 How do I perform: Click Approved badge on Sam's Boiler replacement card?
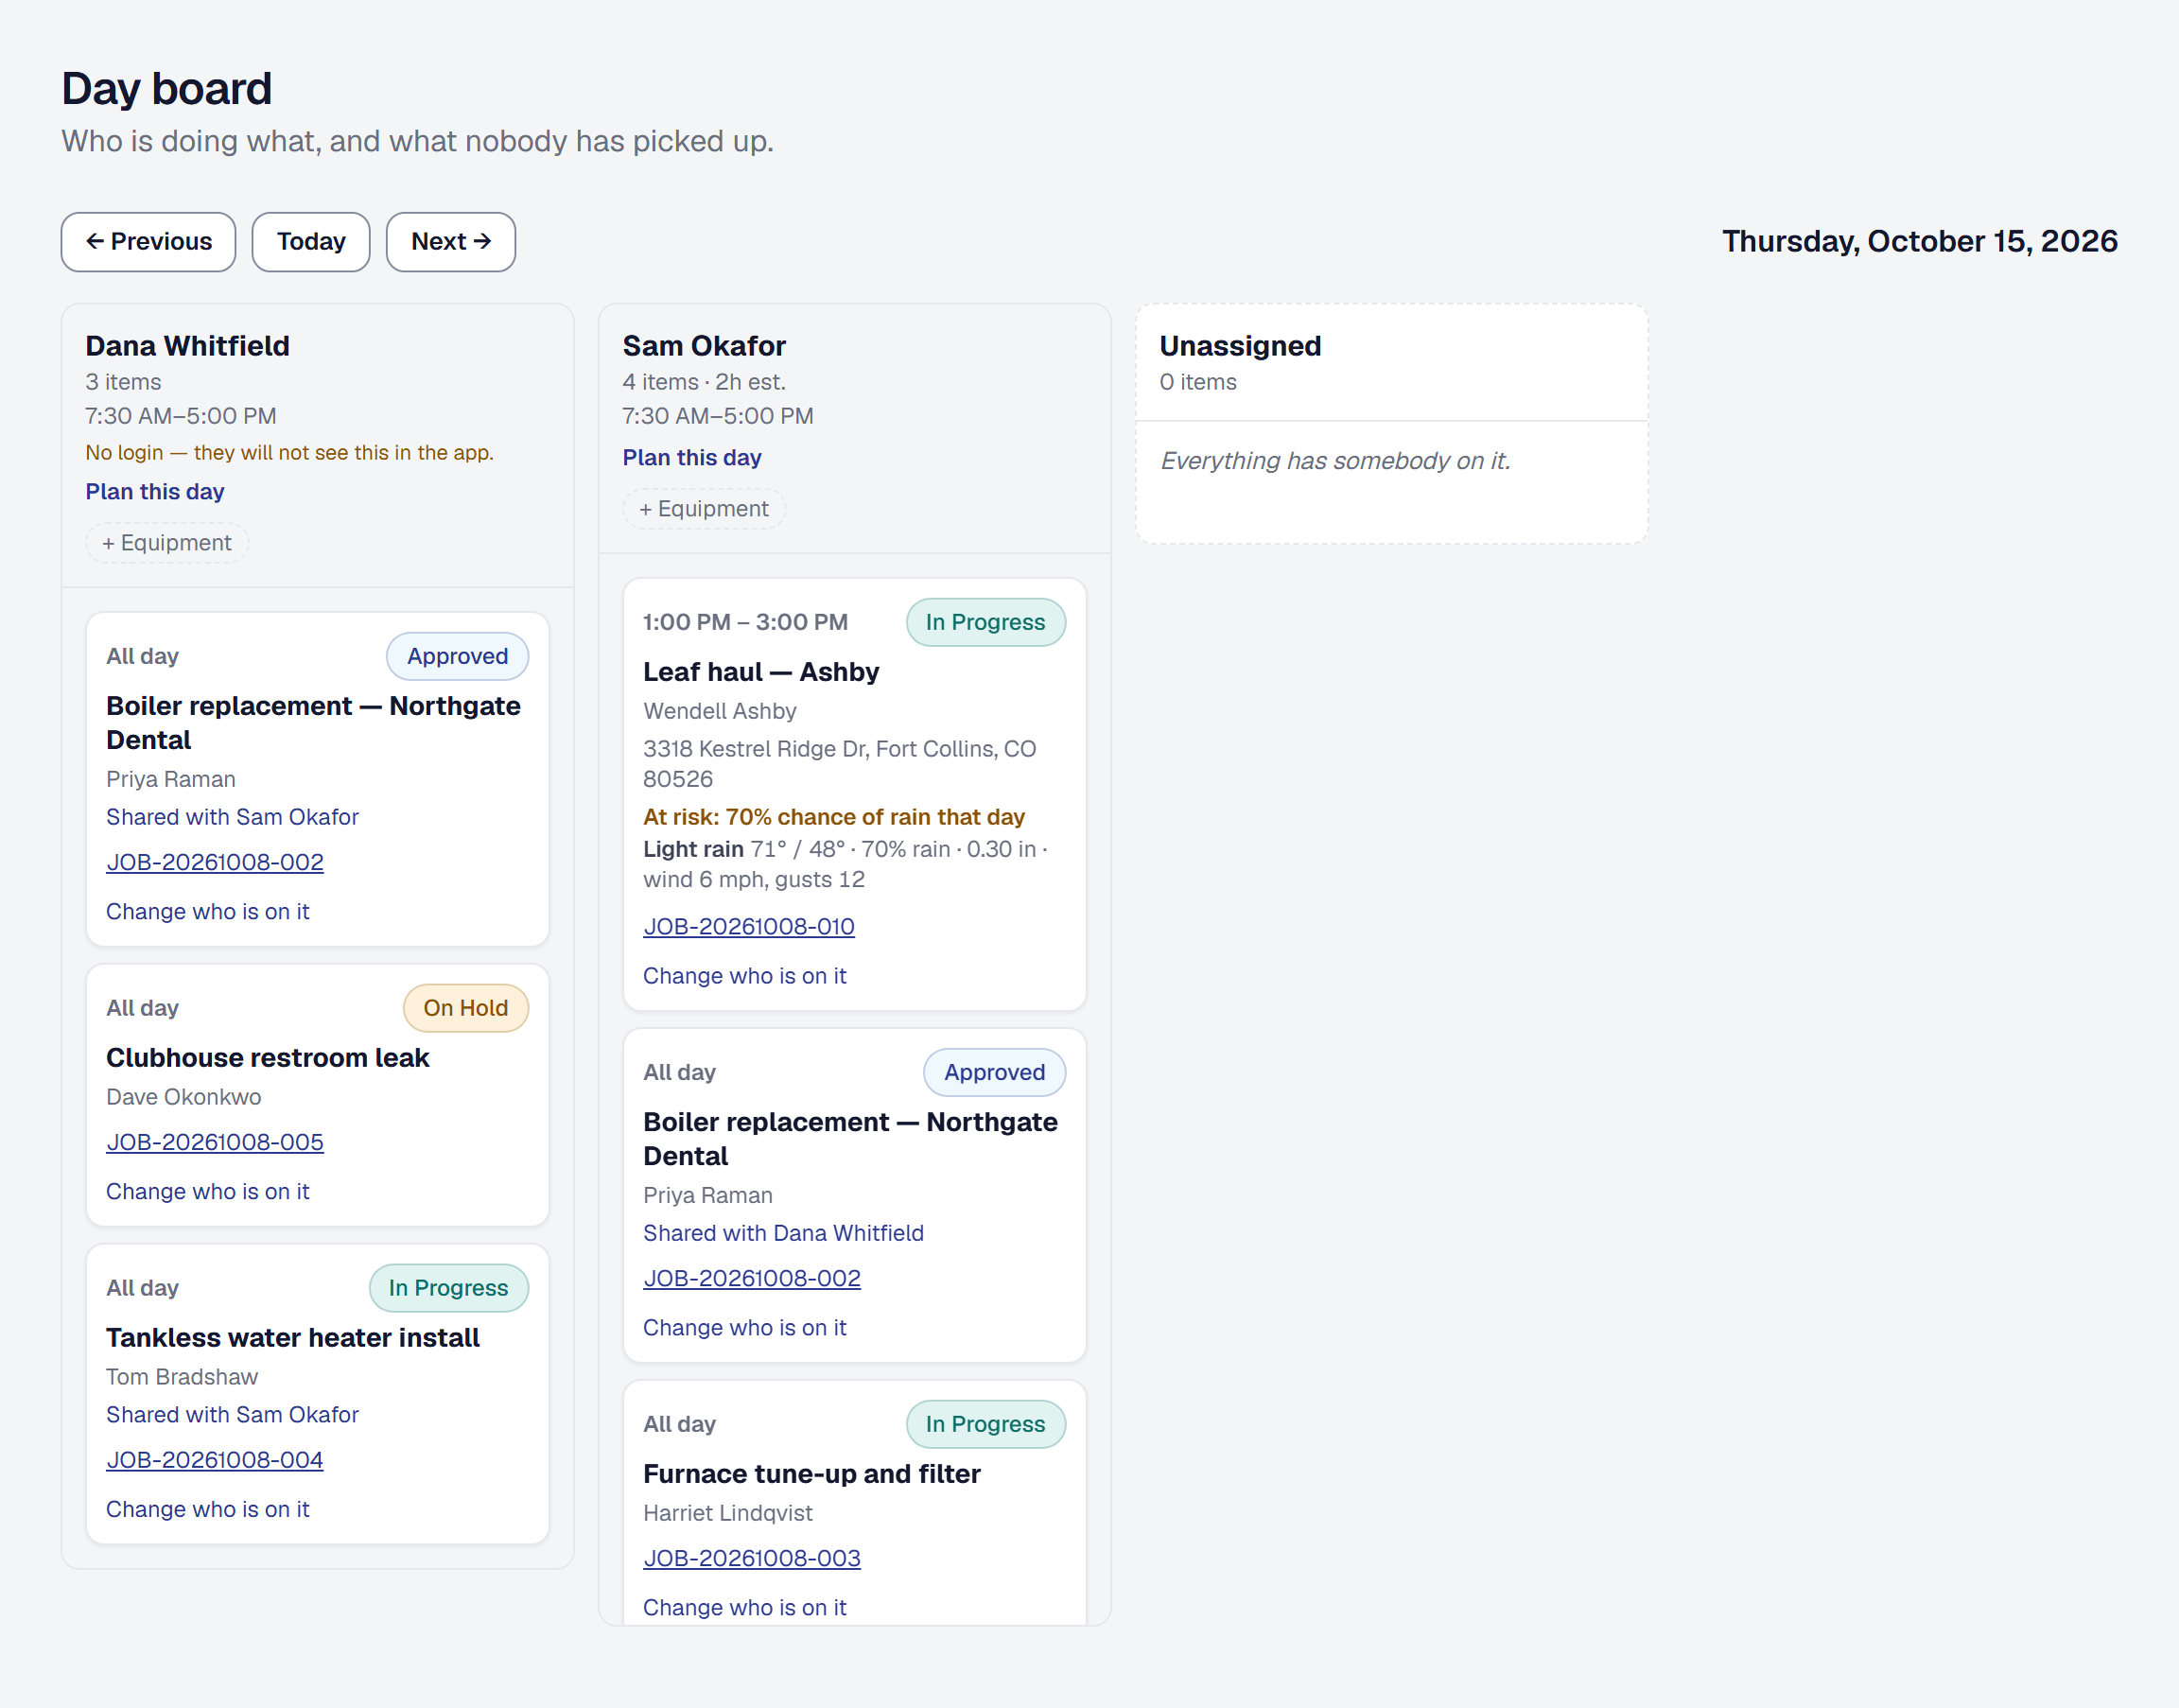click(x=995, y=1072)
